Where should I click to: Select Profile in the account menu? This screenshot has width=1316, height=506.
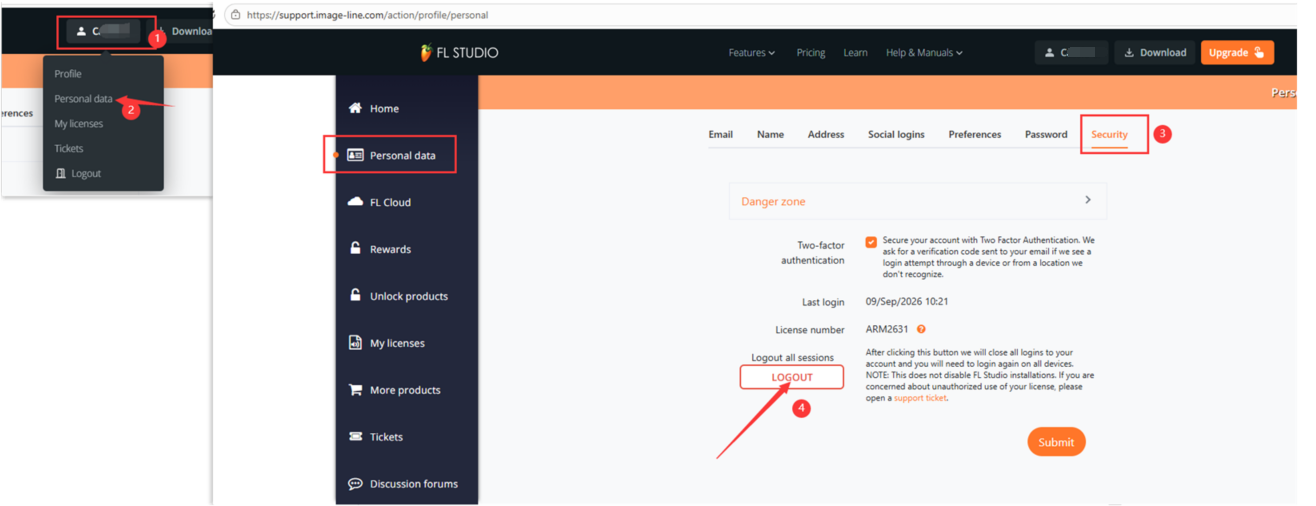pos(68,74)
